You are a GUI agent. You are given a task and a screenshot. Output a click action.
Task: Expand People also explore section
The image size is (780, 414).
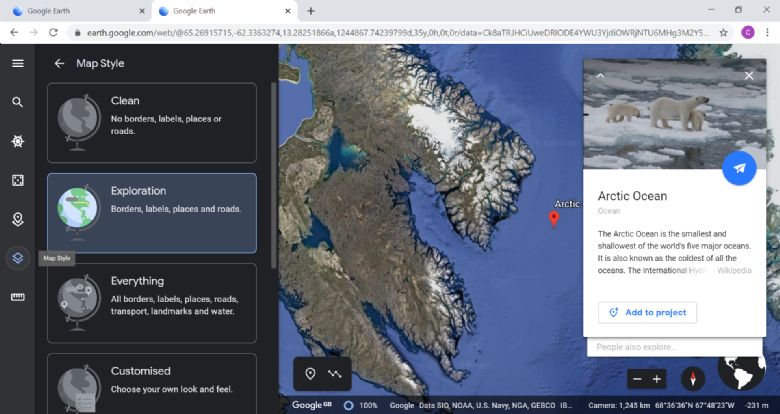coord(675,347)
